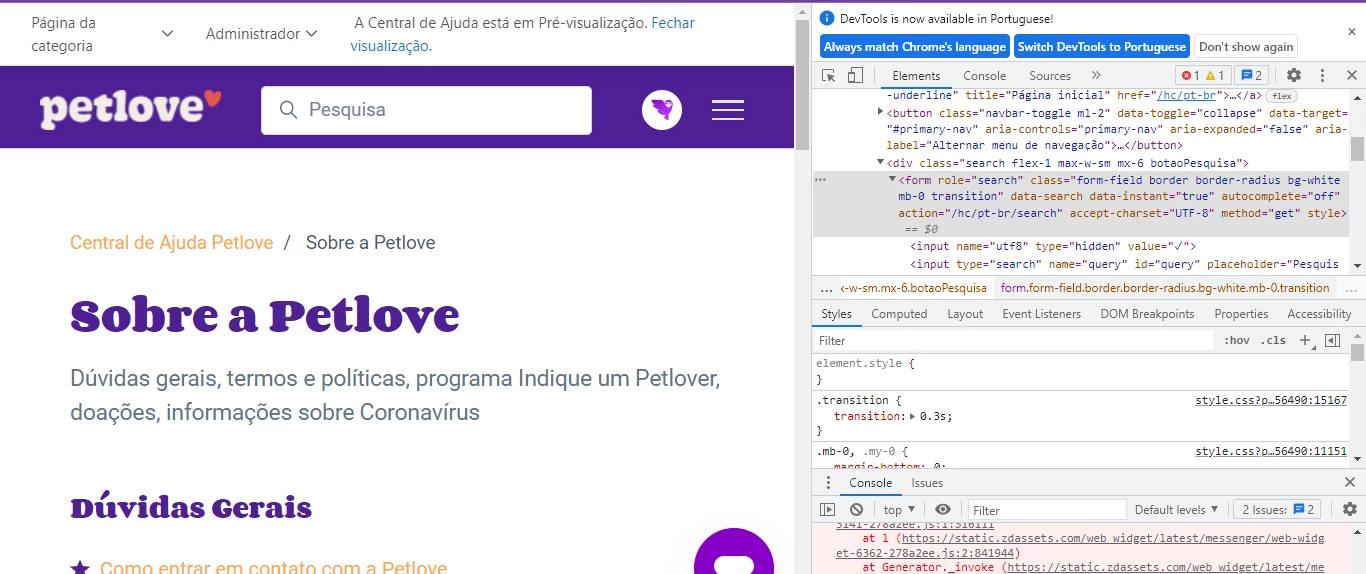
Task: Open the Página da categoria dropdown
Action: [x=102, y=34]
